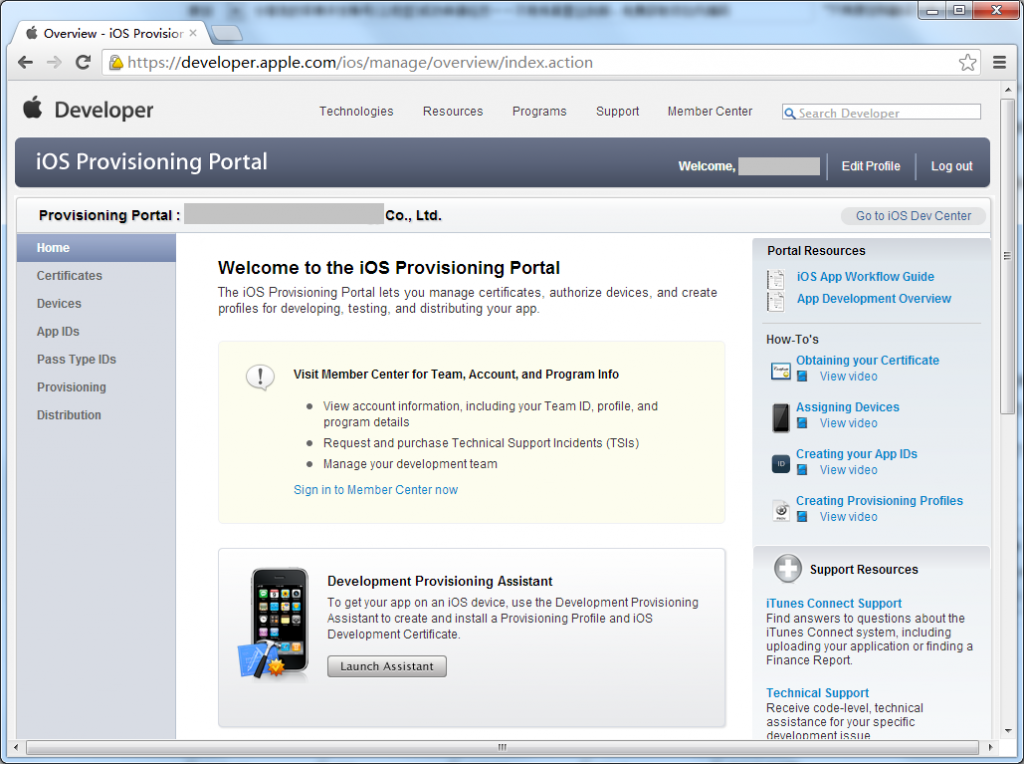Viewport: 1024px width, 764px height.
Task: Click the Search Developer input field
Action: coord(881,112)
